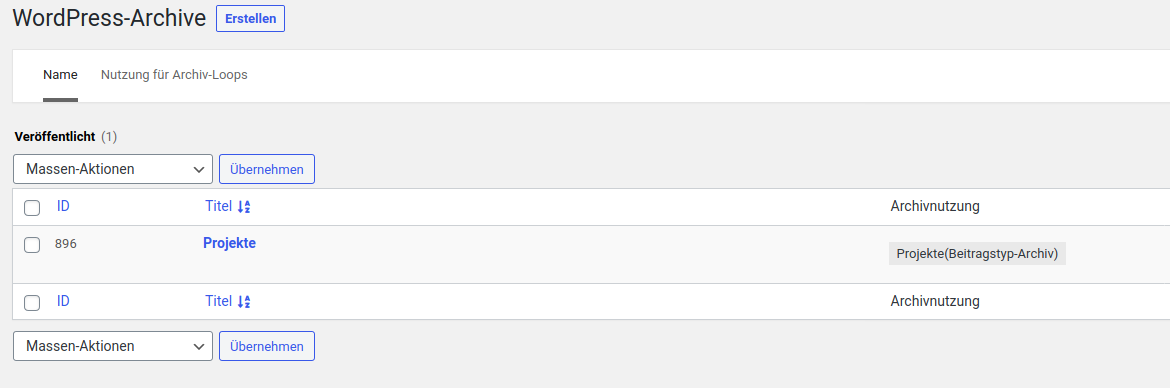Click the A-Z sort icon in the footer row
The image size is (1170, 388).
coord(244,302)
